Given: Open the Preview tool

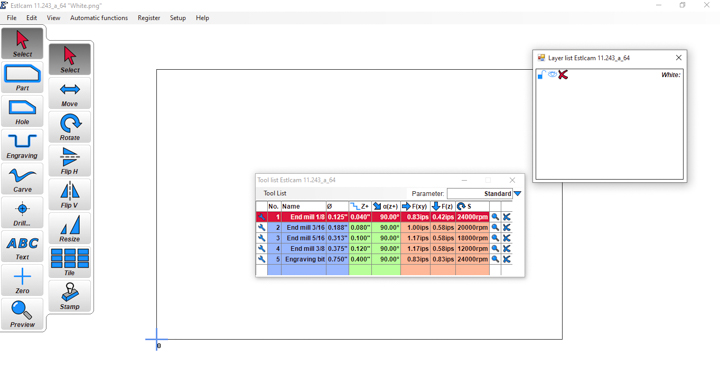Looking at the screenshot, I should pos(22,314).
